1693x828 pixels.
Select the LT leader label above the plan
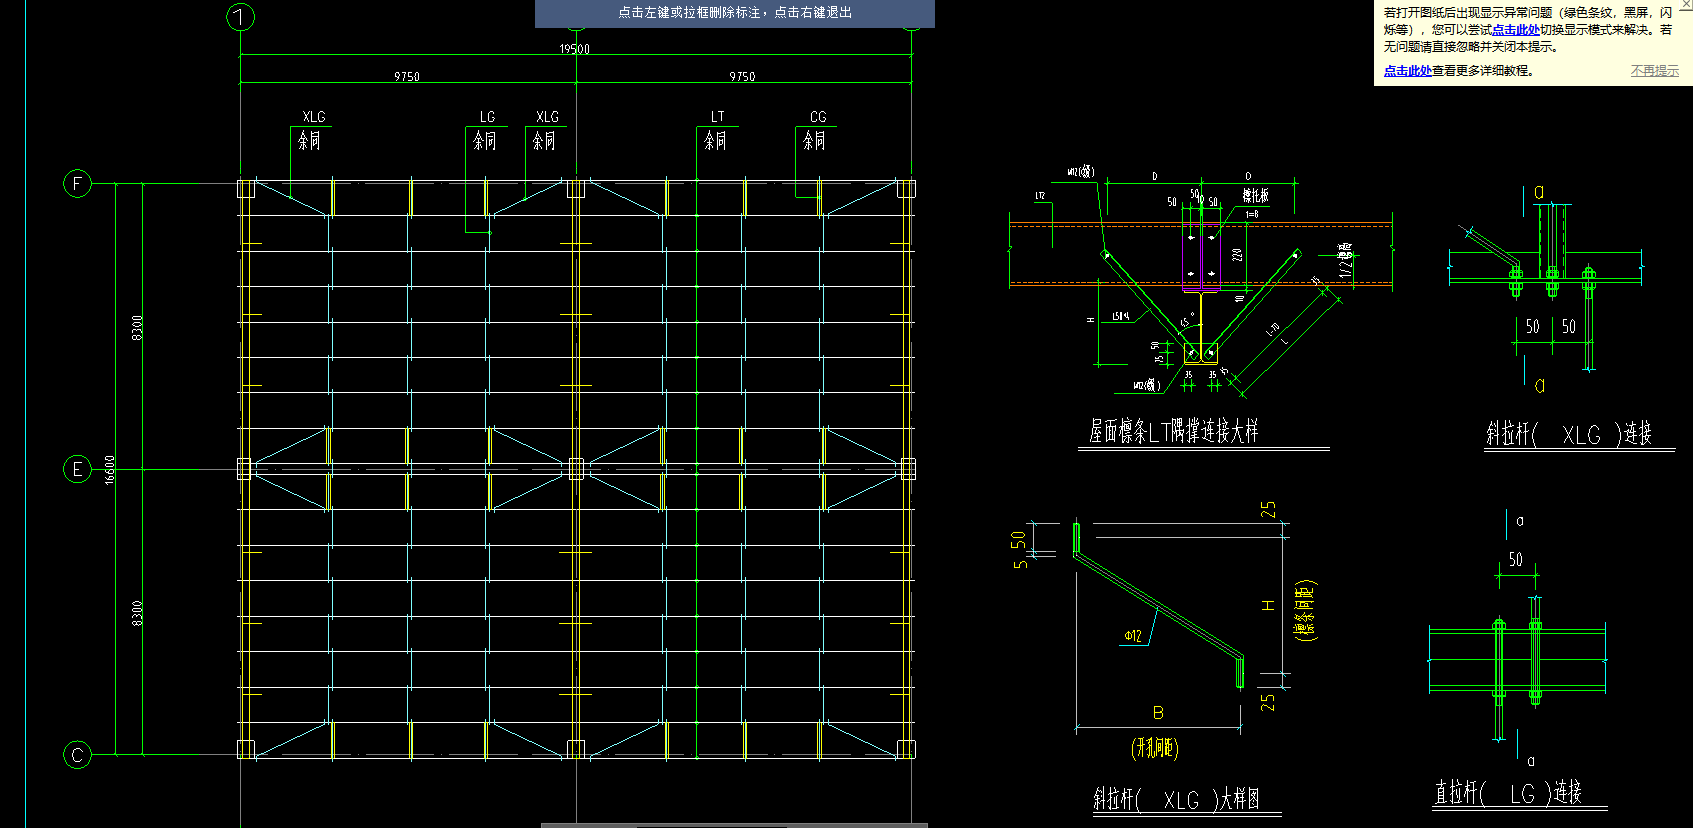coord(717,117)
